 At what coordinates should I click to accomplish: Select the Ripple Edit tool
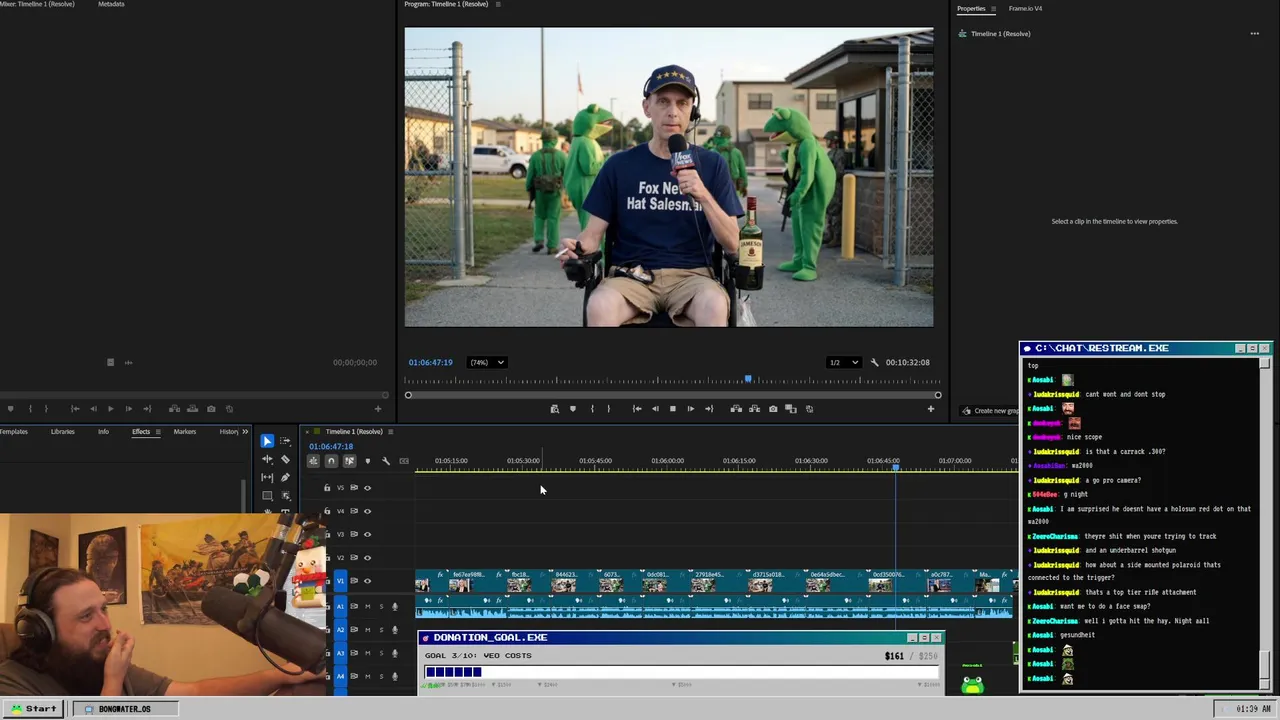pos(267,459)
